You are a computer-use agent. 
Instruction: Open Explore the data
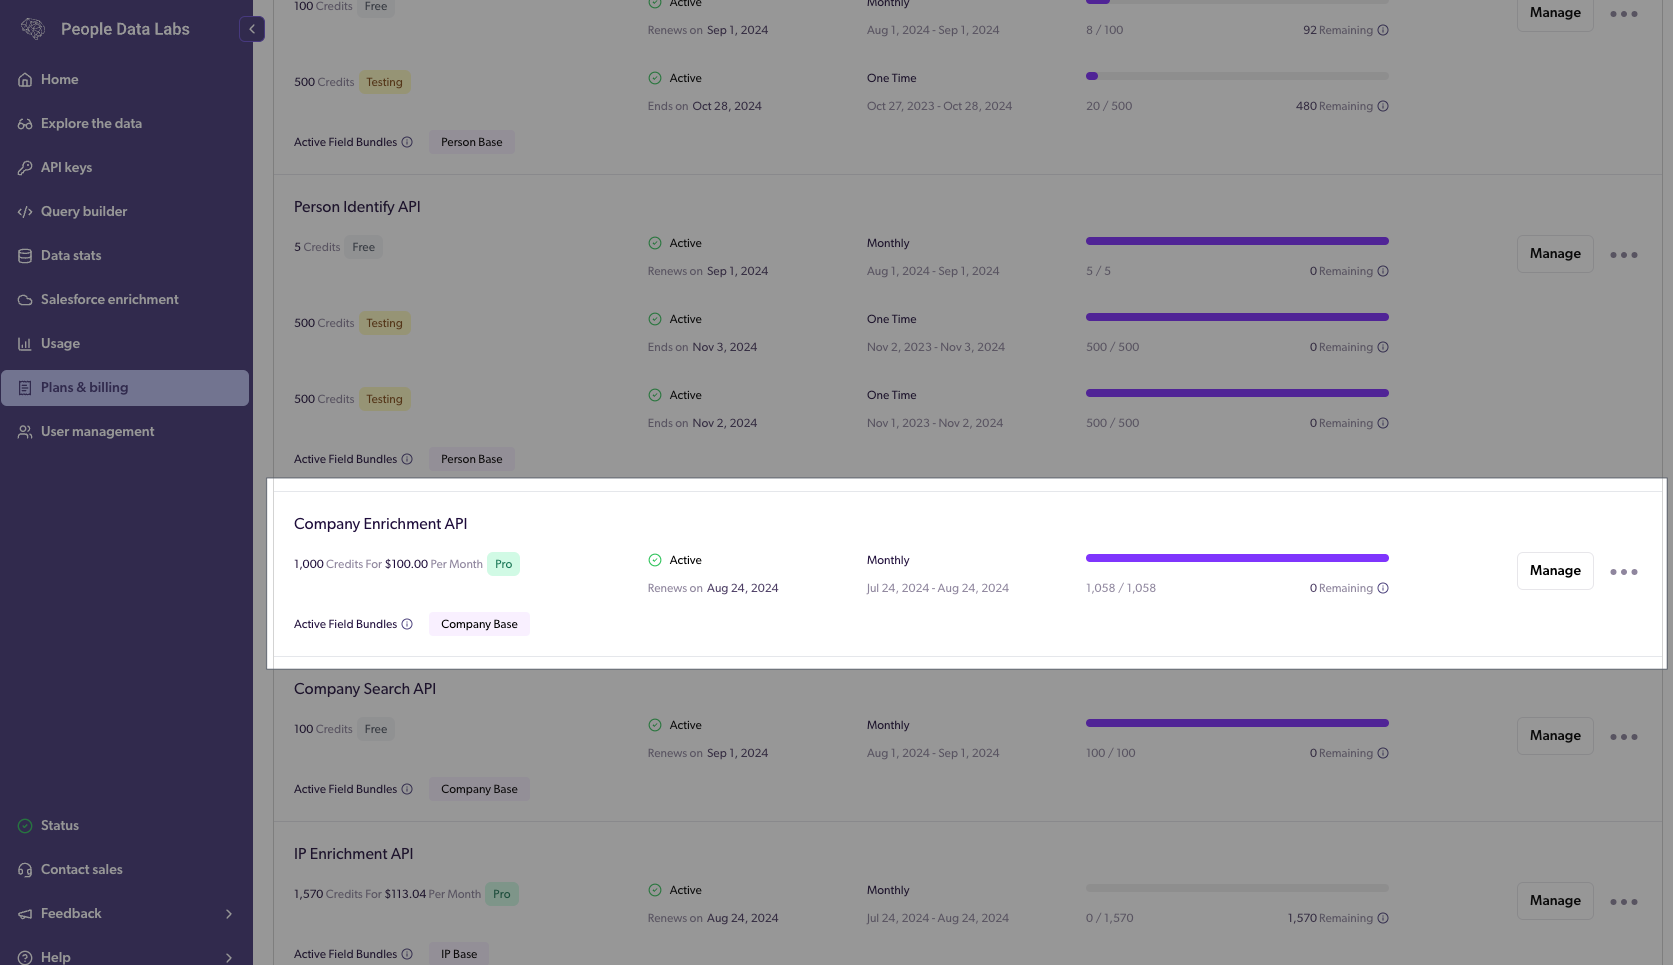click(x=125, y=124)
